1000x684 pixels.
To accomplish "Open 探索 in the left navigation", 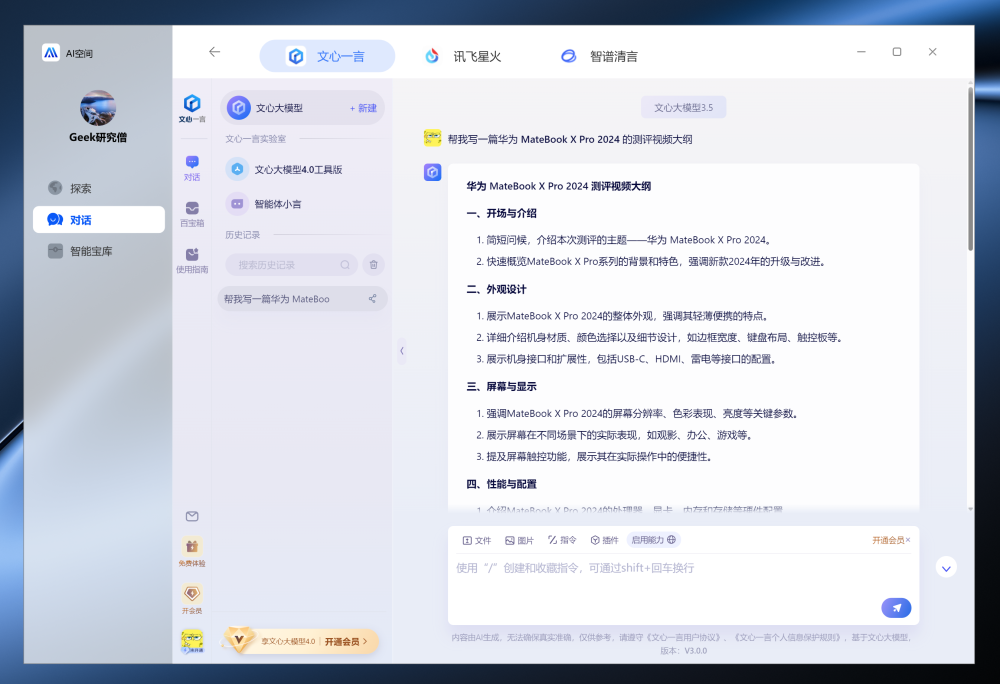I will (98, 188).
